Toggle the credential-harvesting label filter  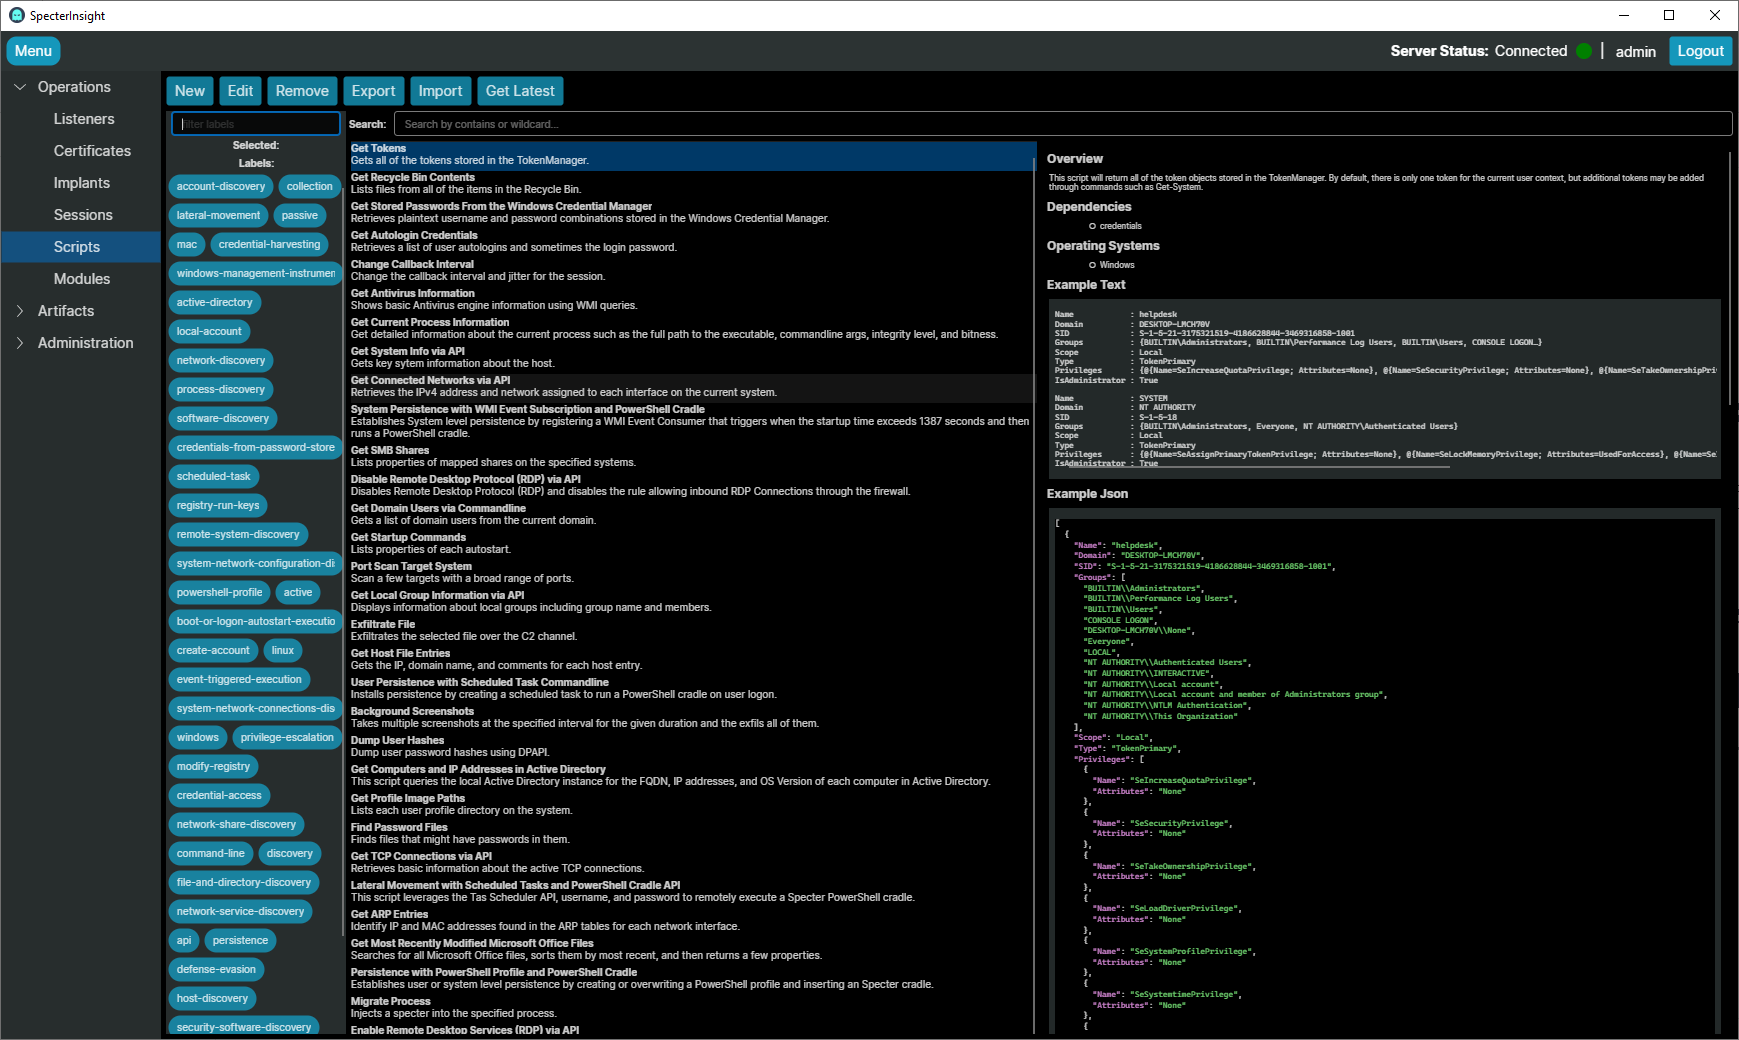point(269,244)
